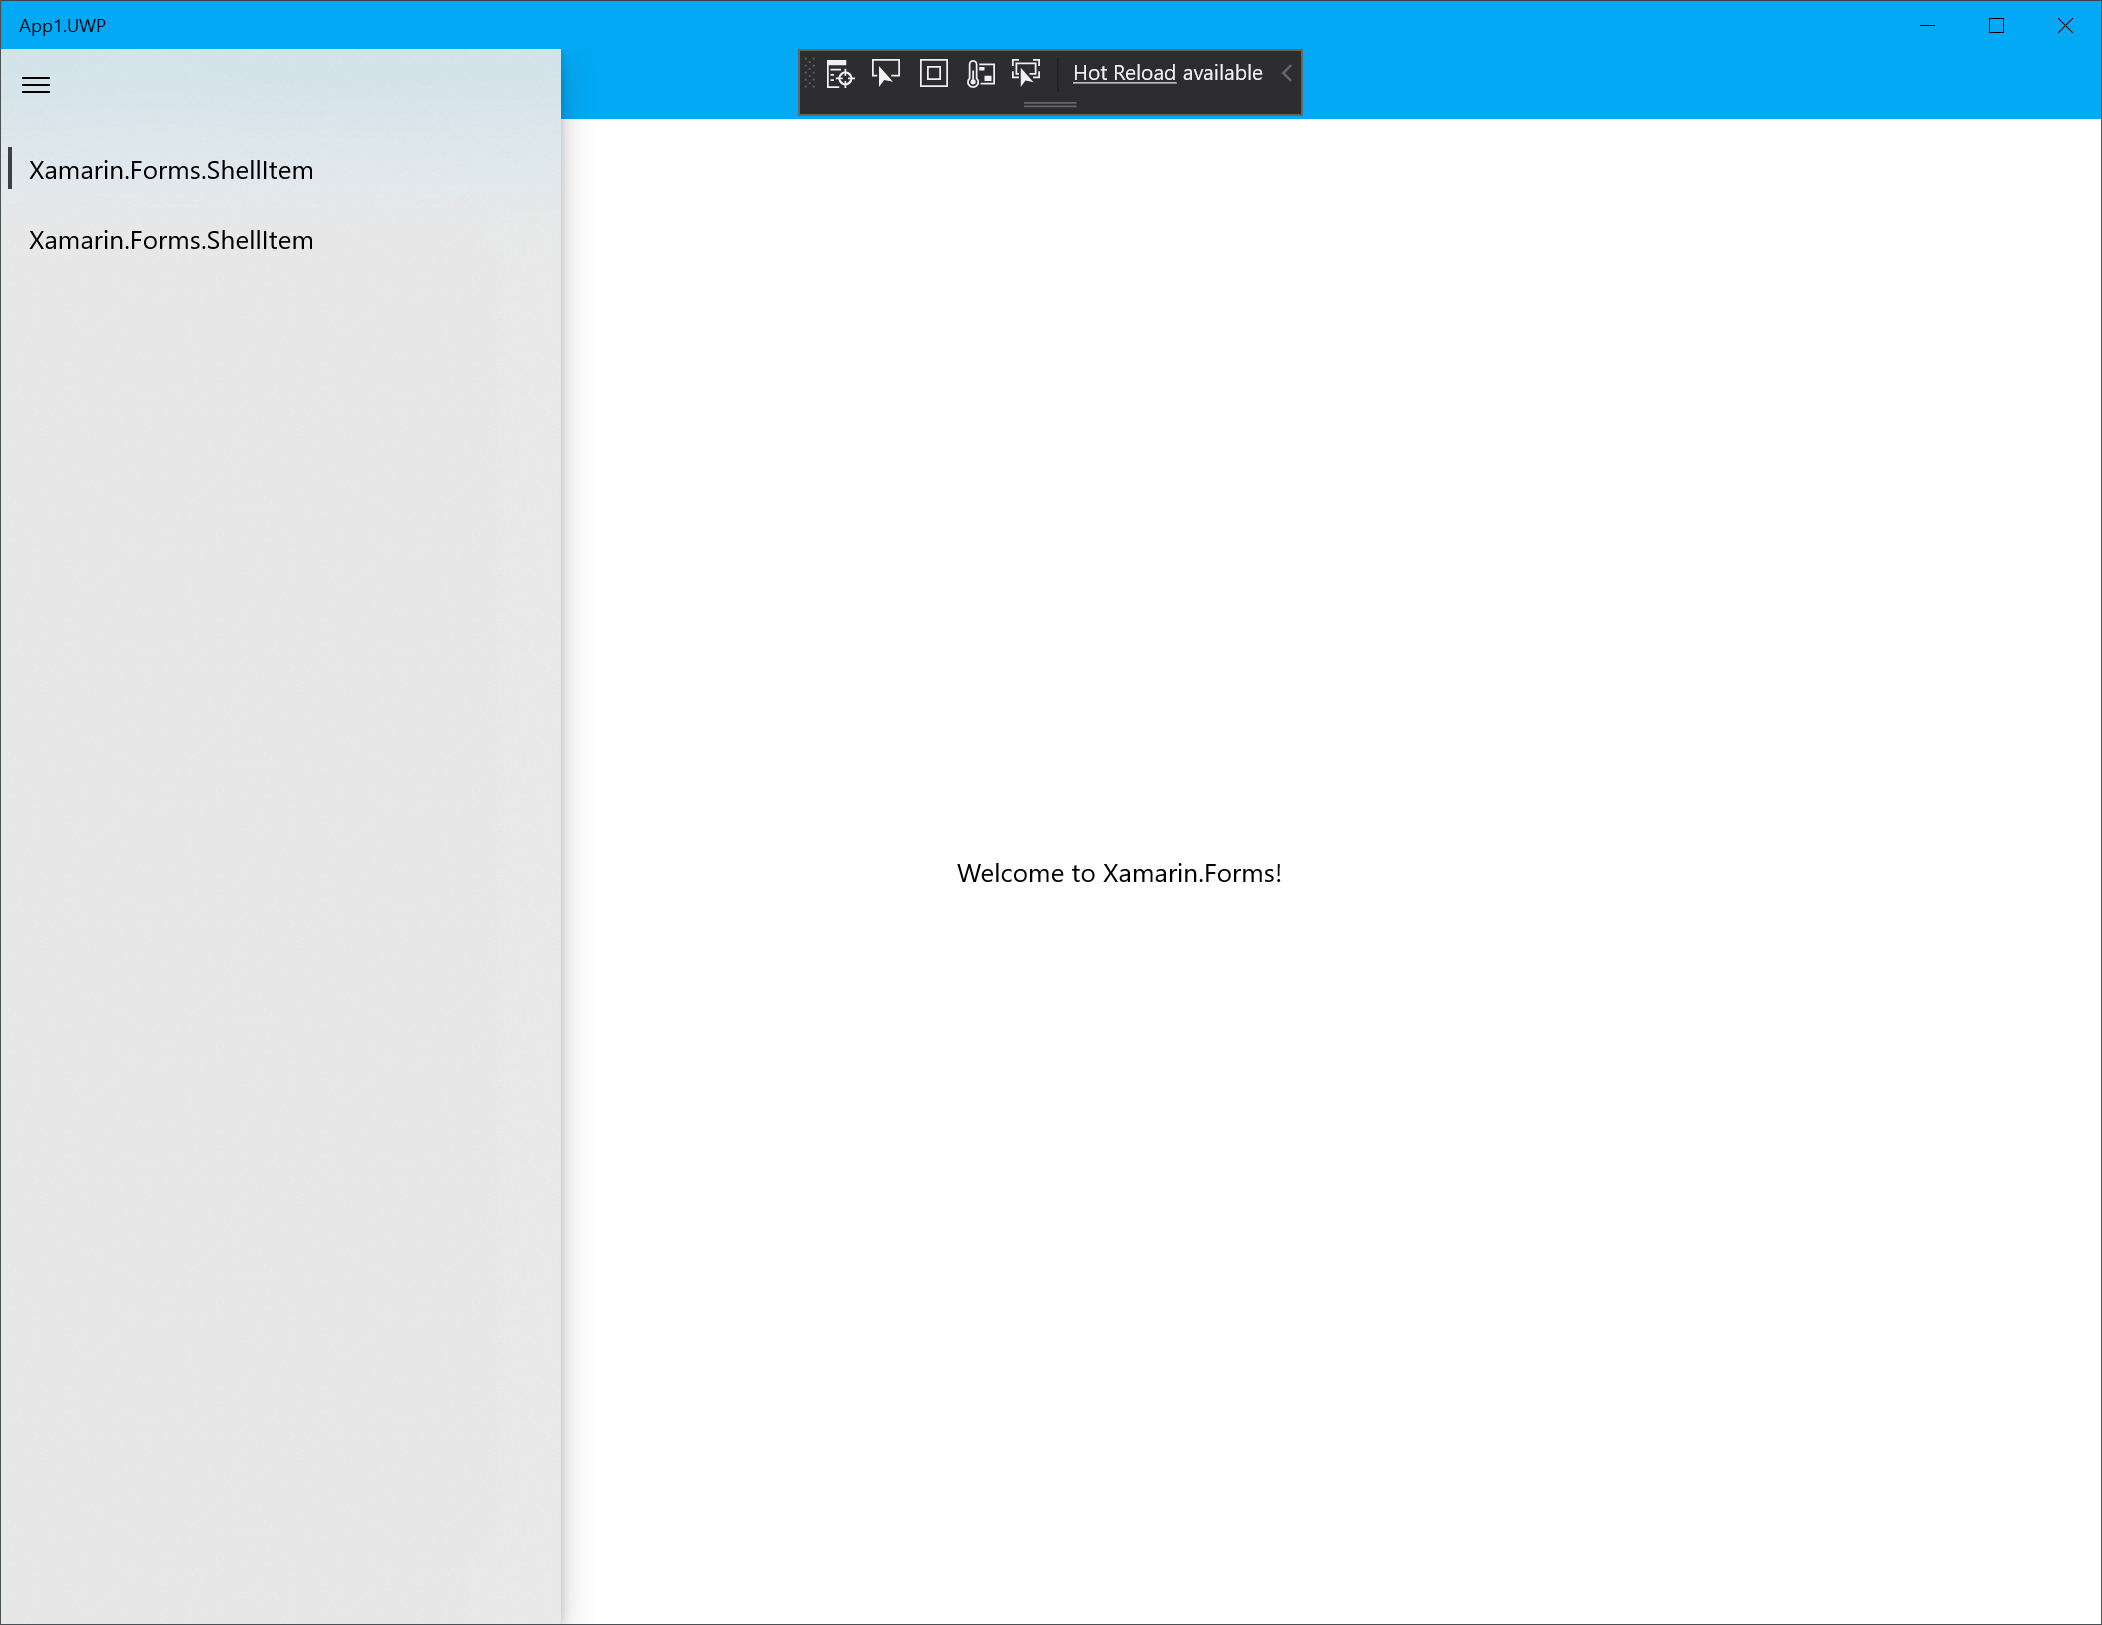Screen dimensions: 2102x1625
Task: Click the blue navigation bar right of toolbar
Action: pyautogui.click(x=1700, y=85)
